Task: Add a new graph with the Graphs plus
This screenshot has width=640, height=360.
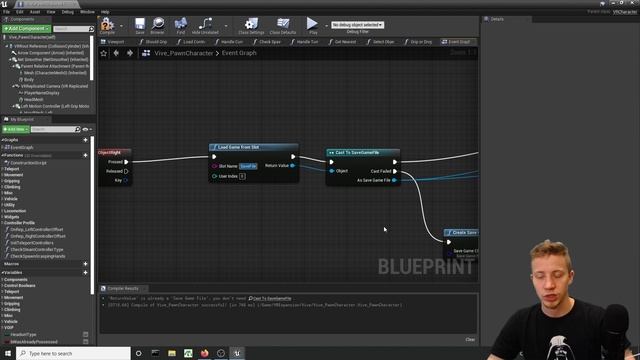Action: click(85, 140)
